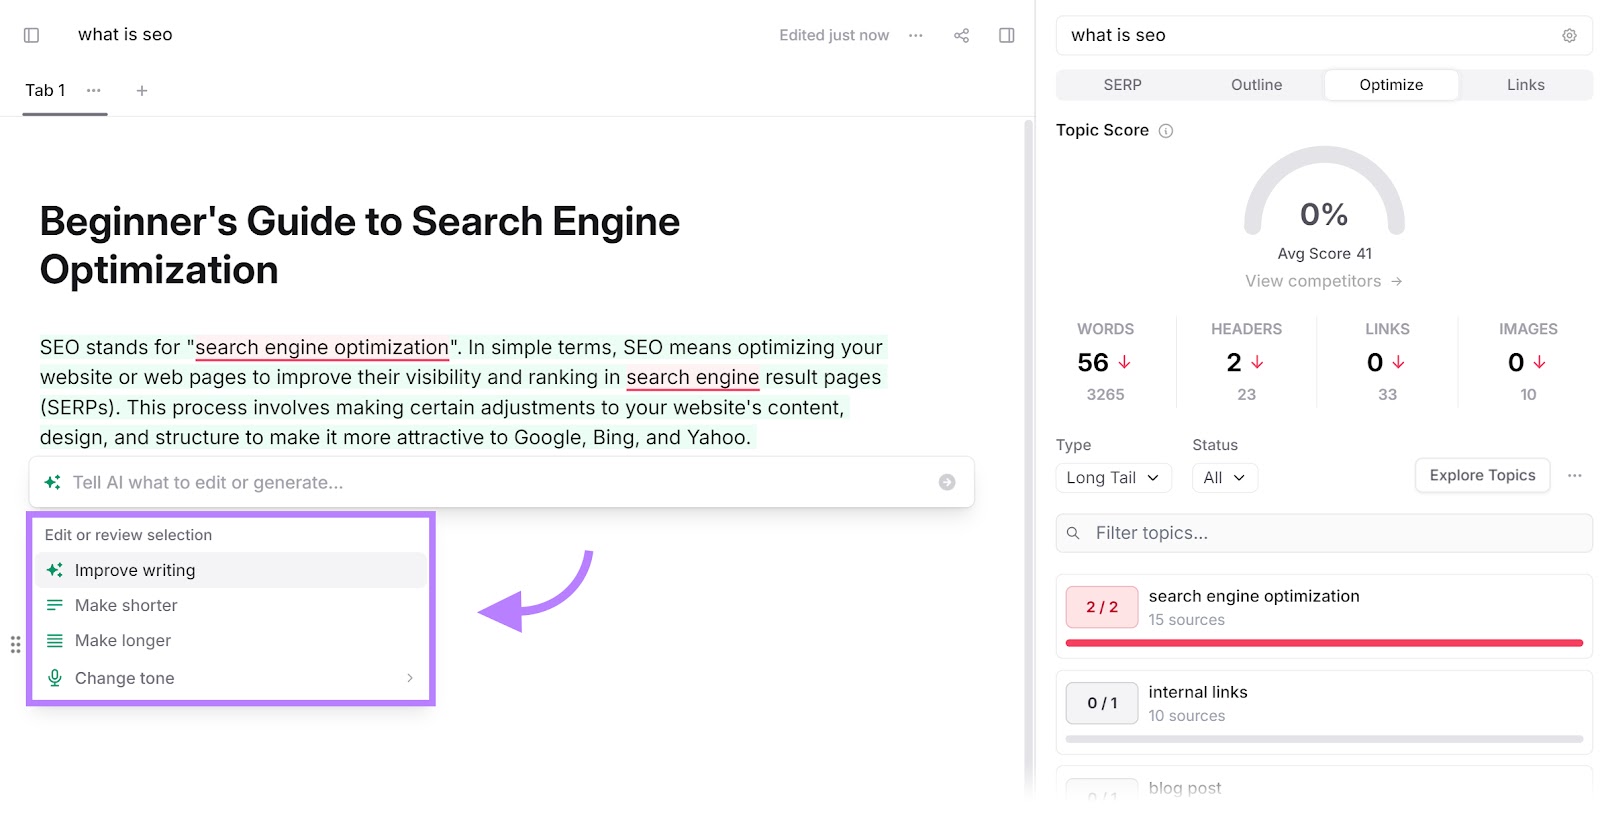
Task: Click the Filter topics input field
Action: pos(1324,533)
